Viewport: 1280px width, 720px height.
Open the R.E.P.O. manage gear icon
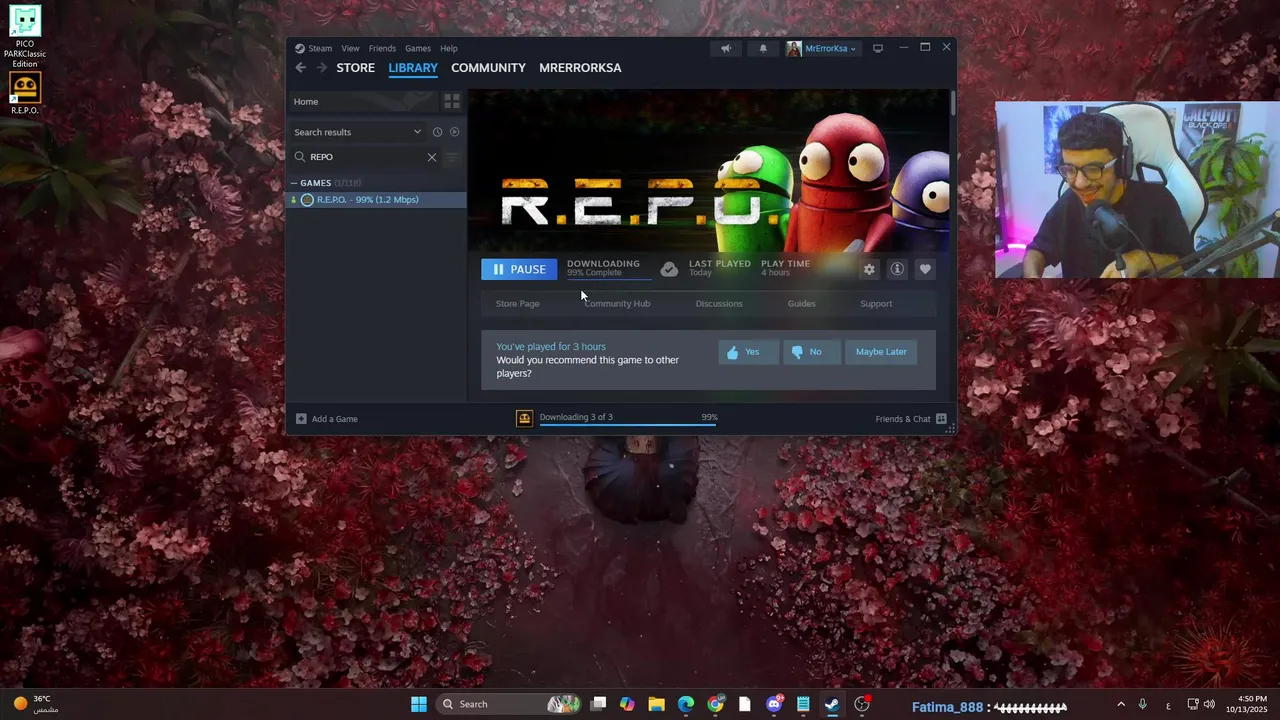pos(869,269)
